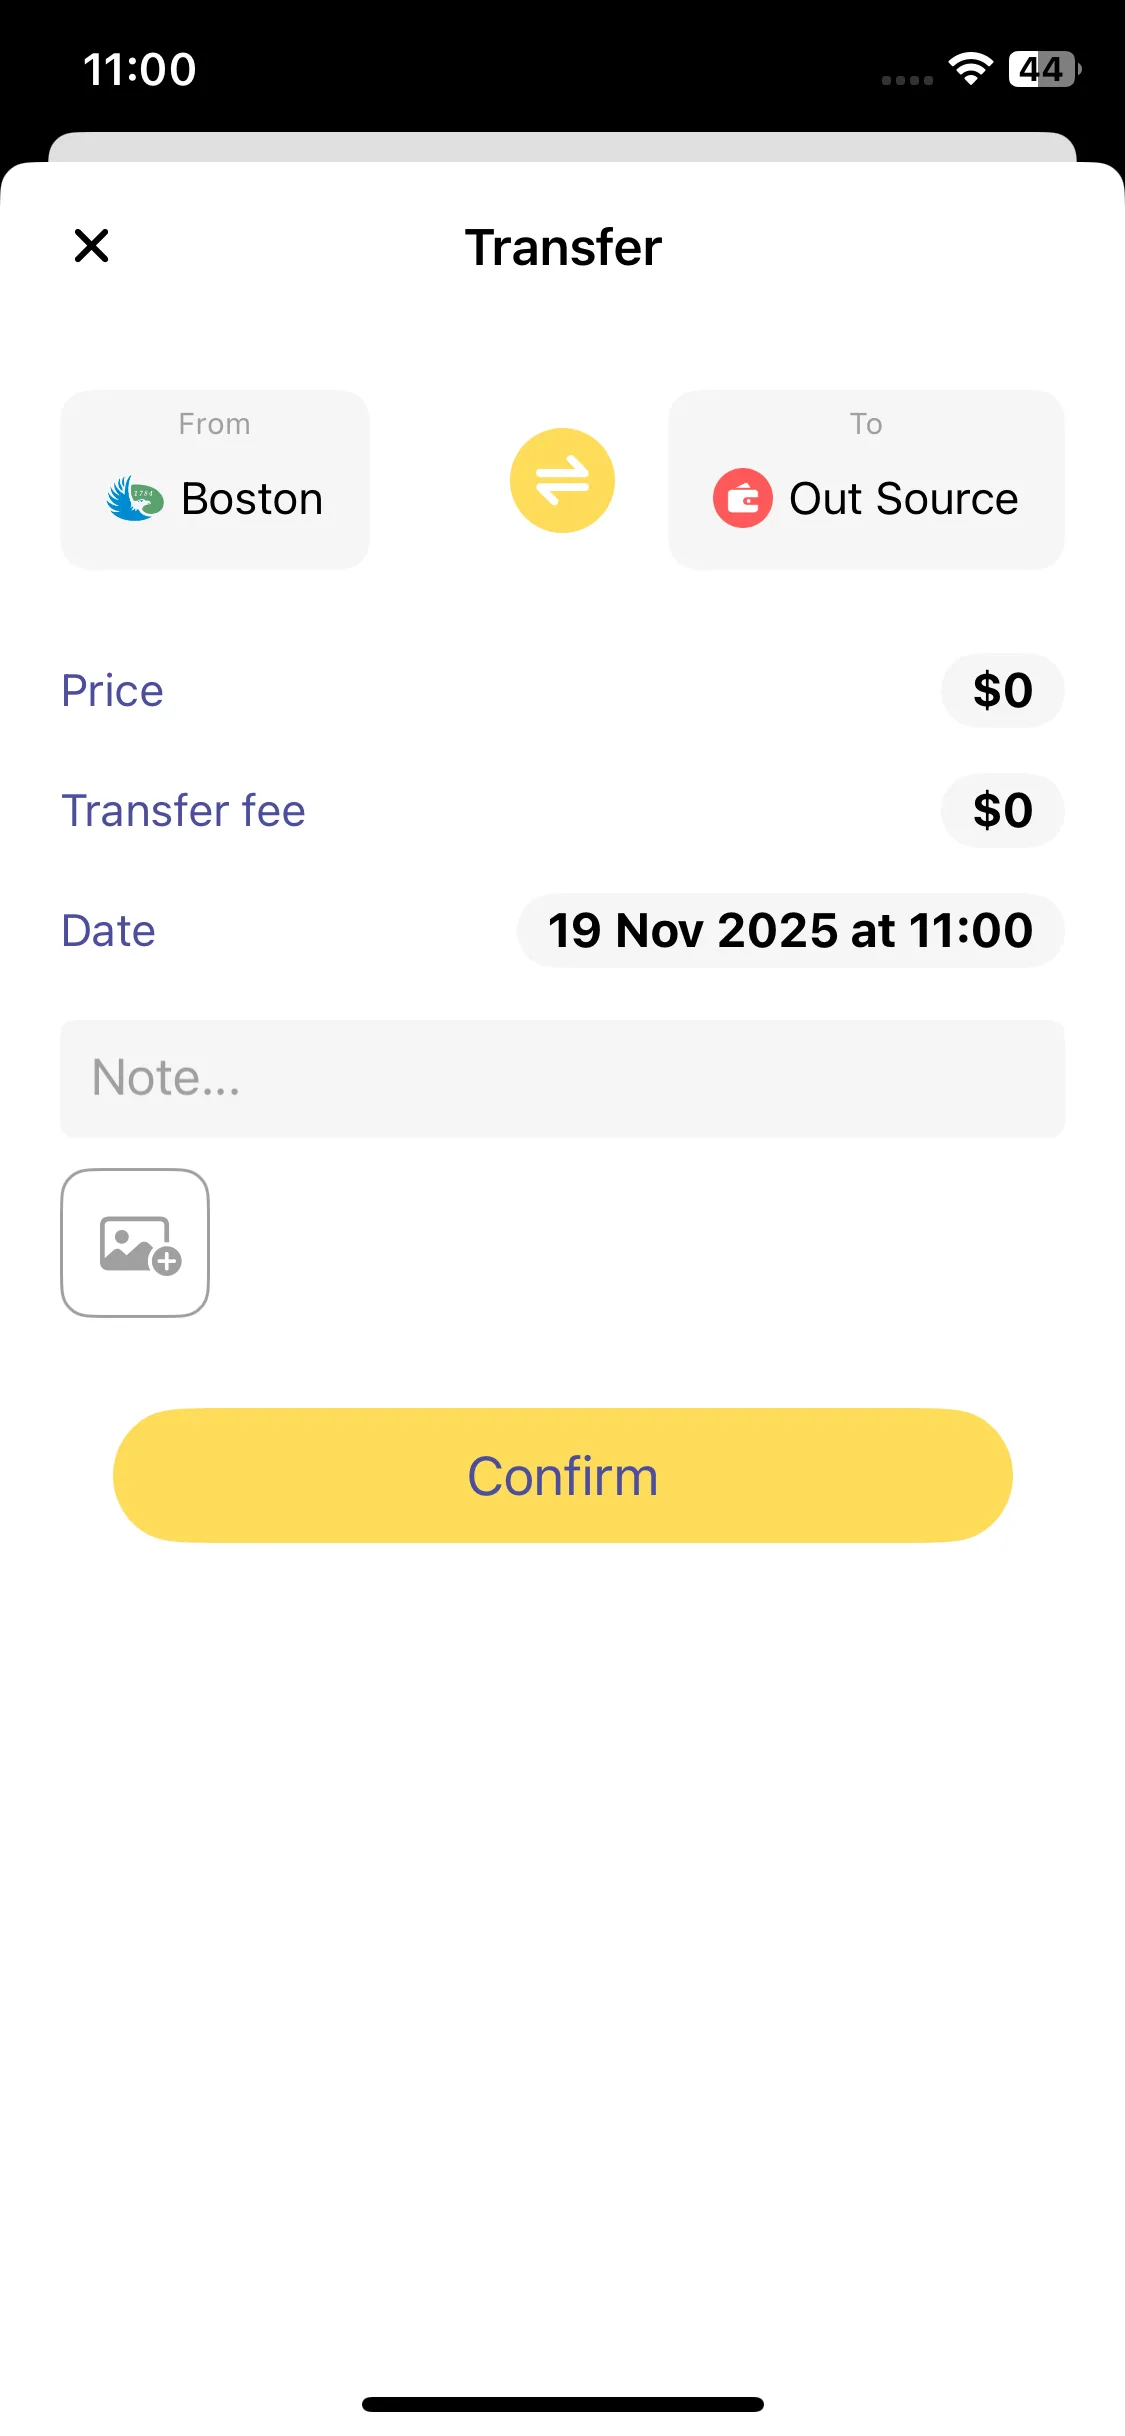Tap the cellular signal dots
Screen dimensions: 1125x2436
(x=907, y=80)
